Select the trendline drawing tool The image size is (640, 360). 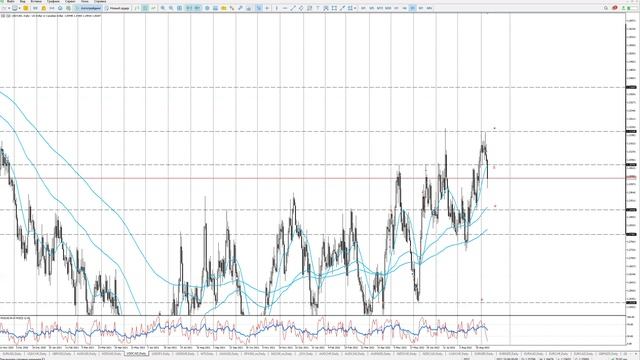click(293, 8)
